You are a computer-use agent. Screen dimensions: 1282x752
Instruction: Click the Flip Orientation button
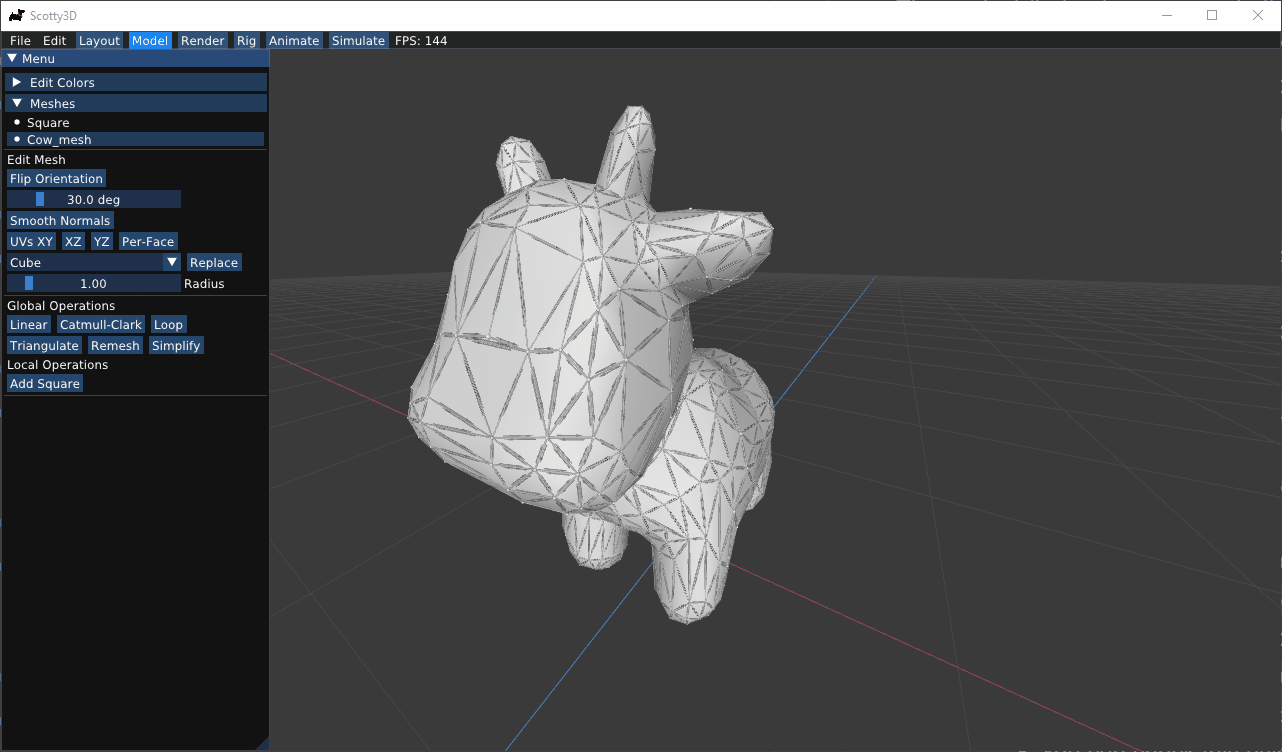click(56, 179)
